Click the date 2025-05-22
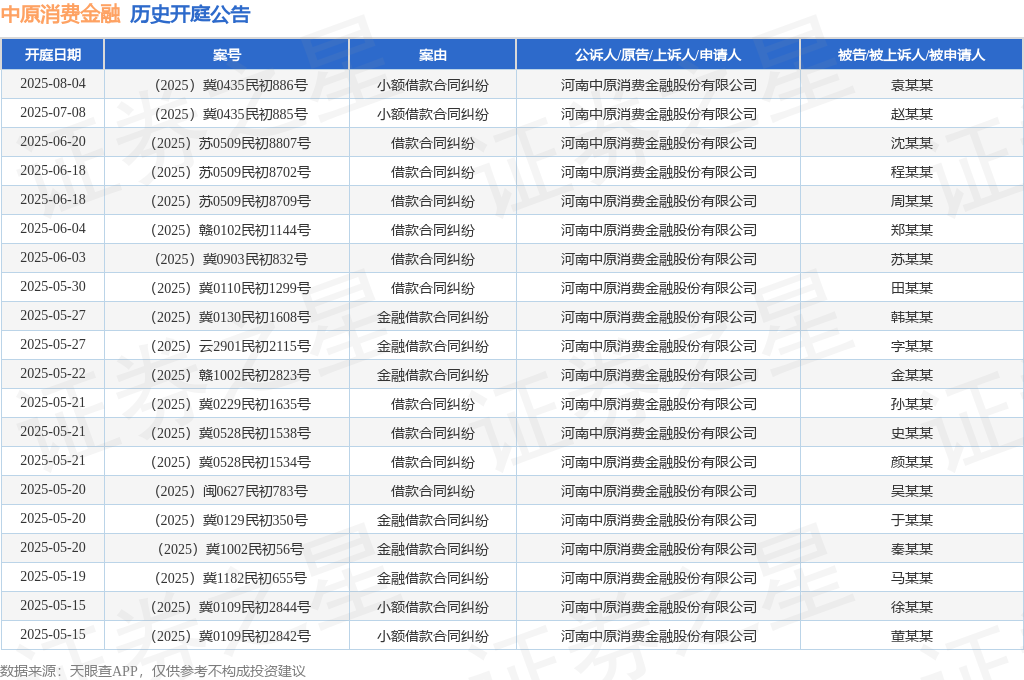 (x=53, y=374)
